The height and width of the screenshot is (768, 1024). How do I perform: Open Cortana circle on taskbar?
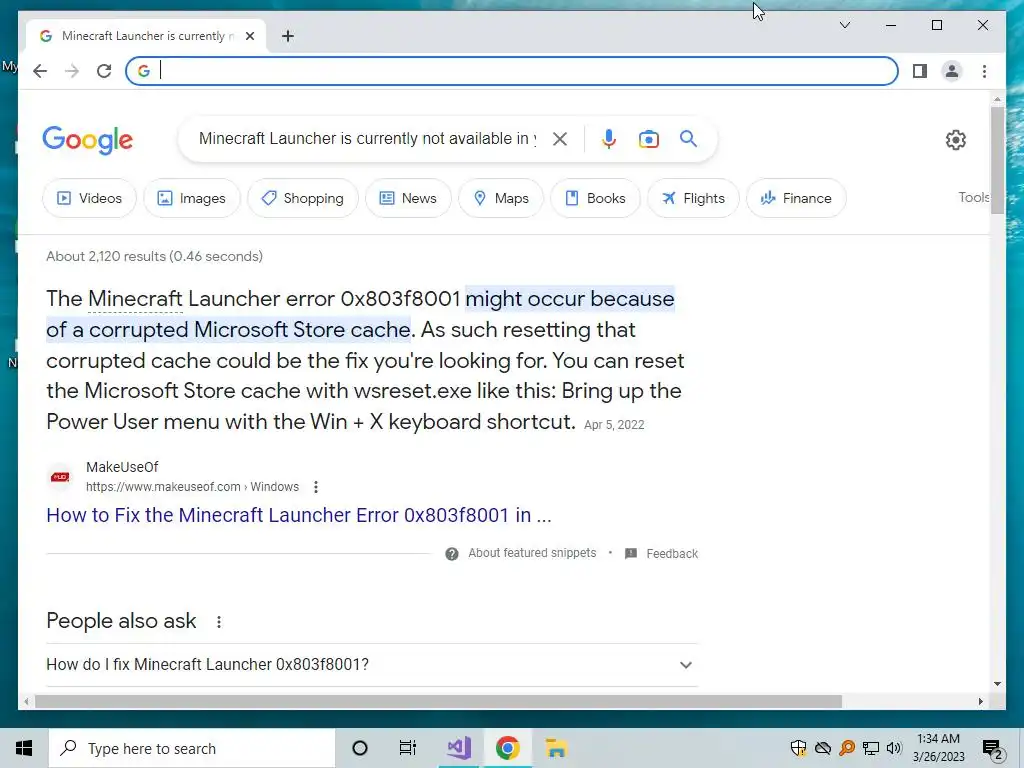click(360, 748)
